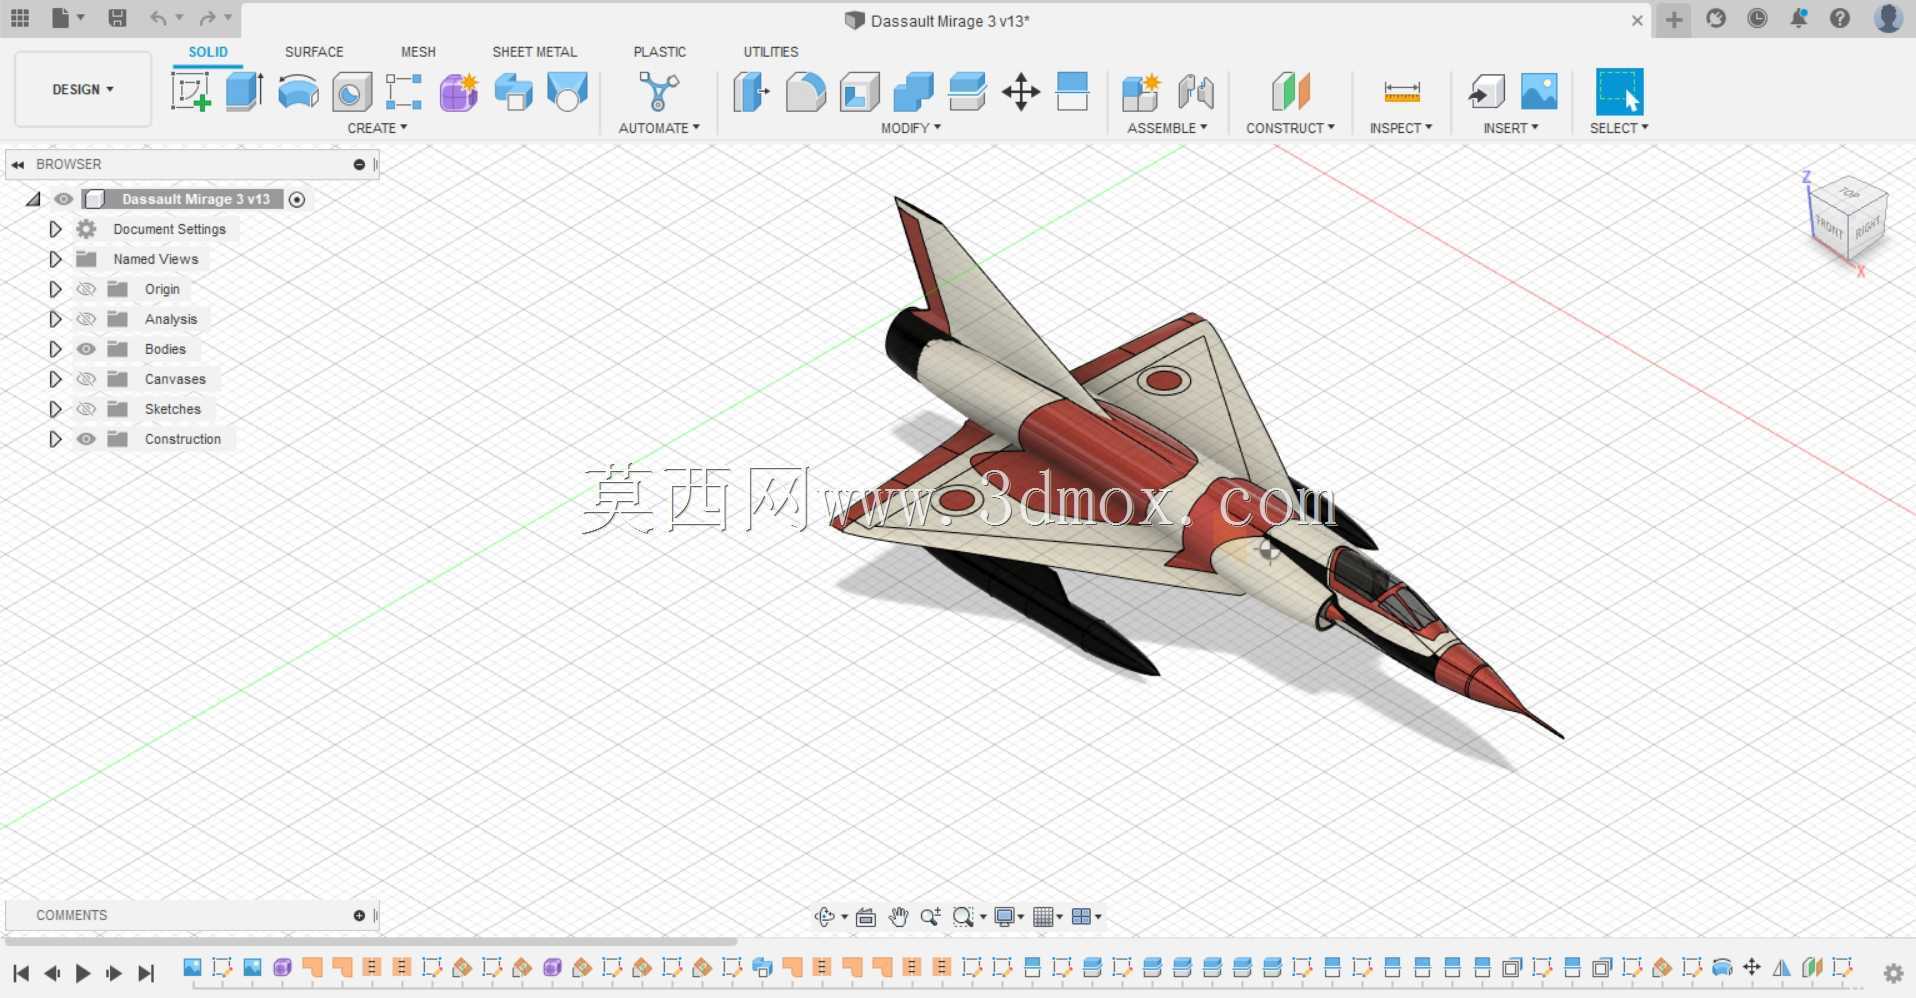The image size is (1916, 998).
Task: Select the Rectangular Pattern tool
Action: 404,92
